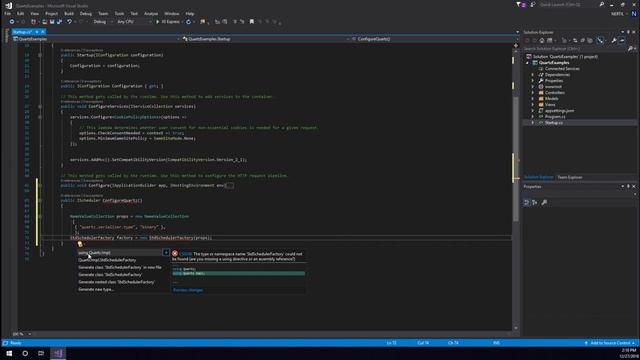Image resolution: width=640 pixels, height=360 pixels.
Task: Click the Property Pages wrench icon in Properties panel
Action: 544,202
